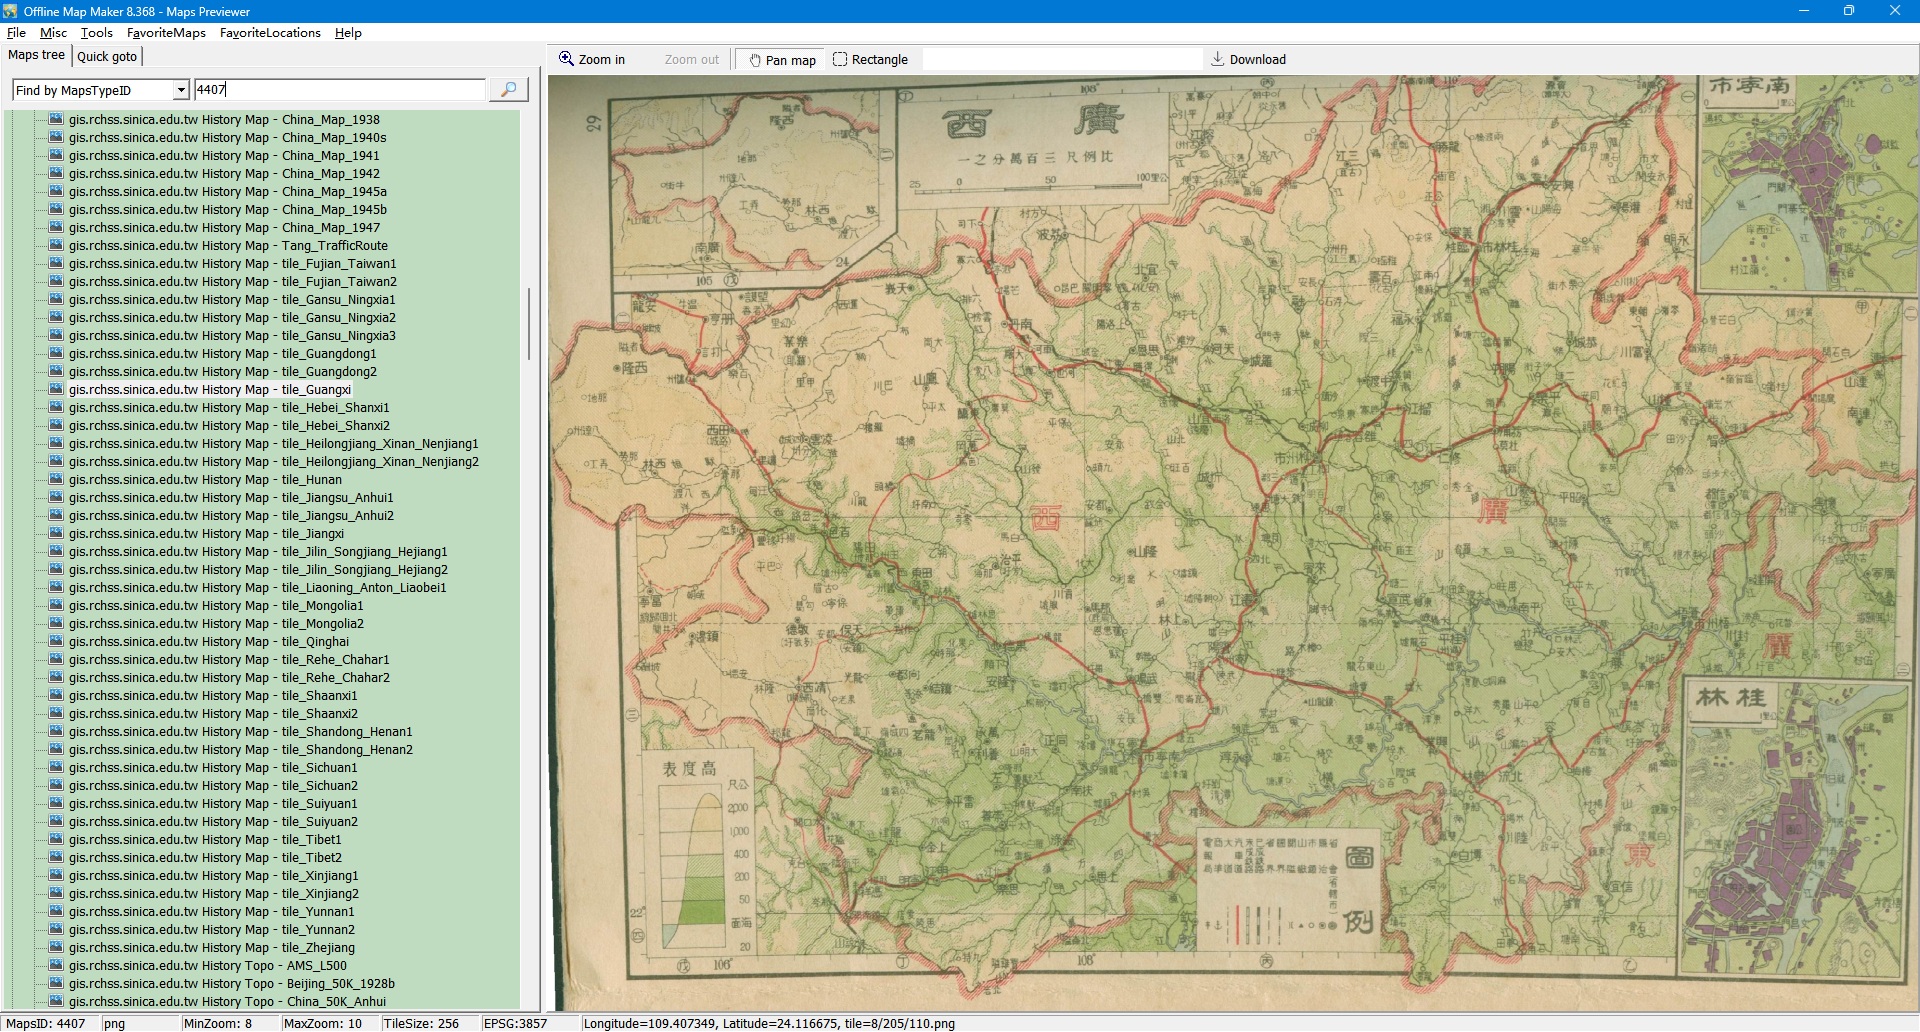Open the FavoriteMaps menu
1920x1032 pixels.
(166, 33)
